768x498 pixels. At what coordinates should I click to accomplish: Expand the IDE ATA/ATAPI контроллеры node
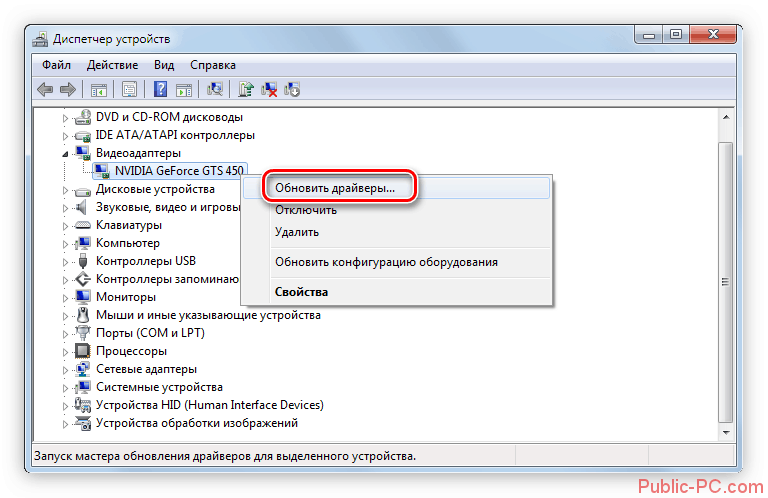pyautogui.click(x=65, y=136)
